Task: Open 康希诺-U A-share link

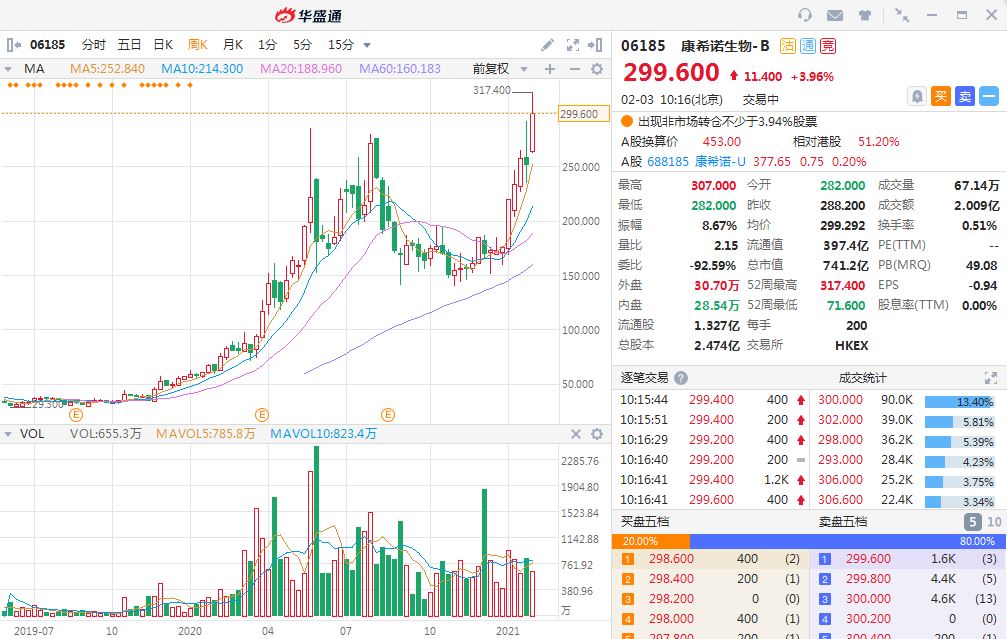Action: 720,162
